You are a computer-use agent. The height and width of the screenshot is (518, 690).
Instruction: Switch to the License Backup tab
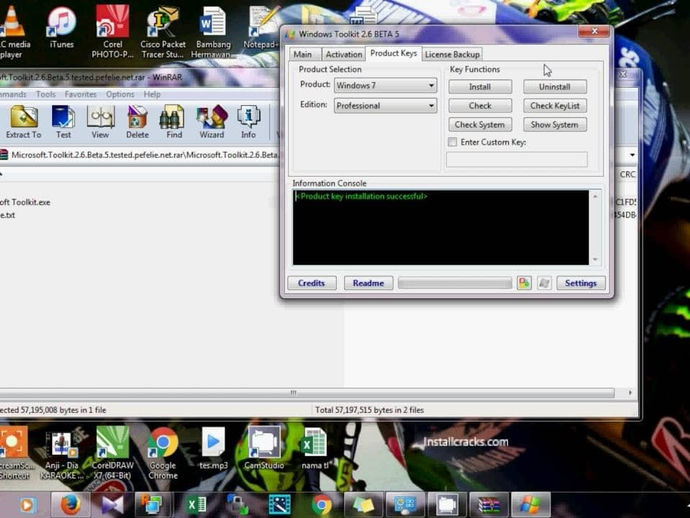tap(452, 55)
